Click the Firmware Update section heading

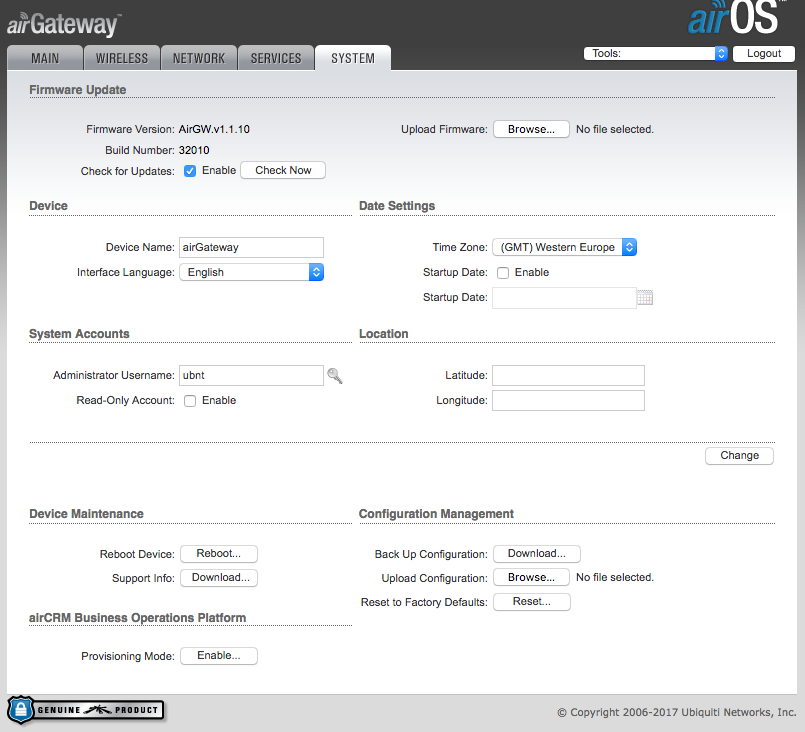(x=78, y=90)
